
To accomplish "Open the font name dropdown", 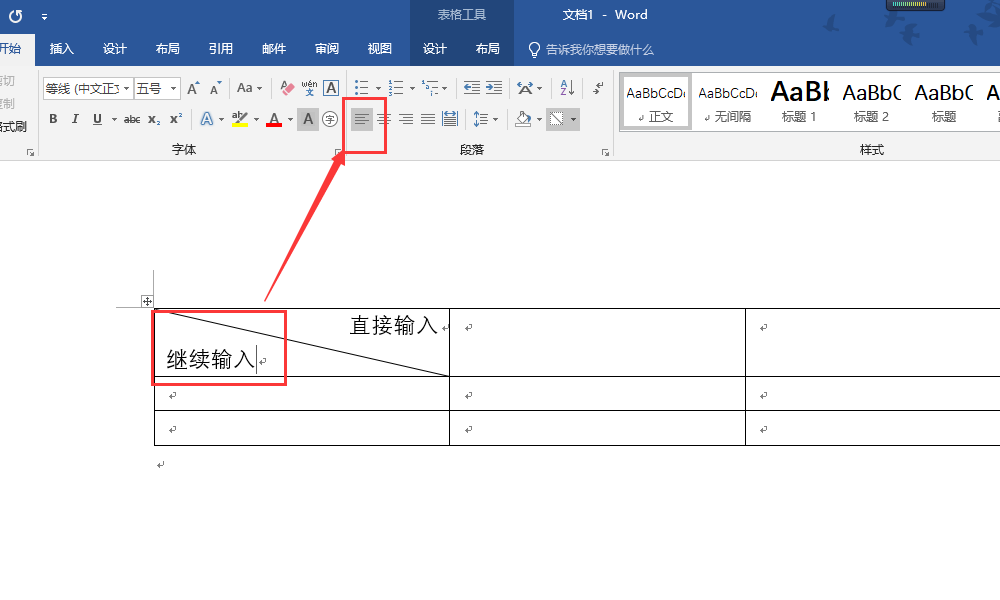I will (x=126, y=88).
